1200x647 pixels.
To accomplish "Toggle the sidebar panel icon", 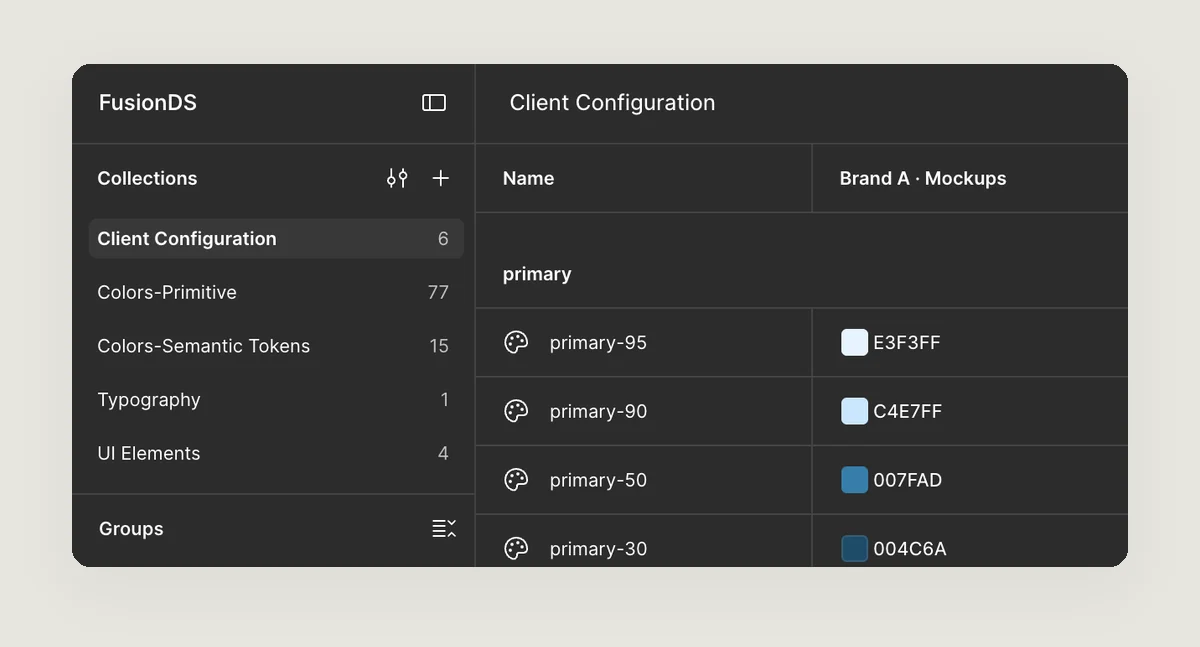I will tap(434, 103).
